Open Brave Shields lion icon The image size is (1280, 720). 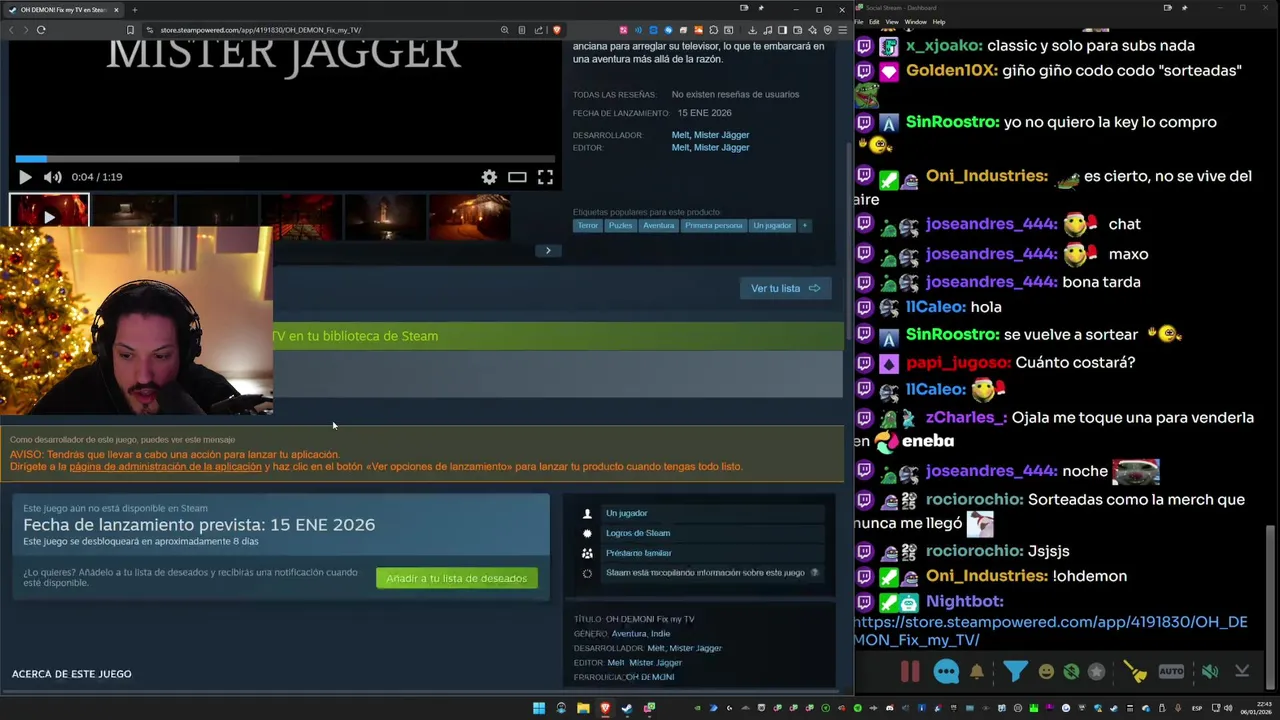pos(557,30)
